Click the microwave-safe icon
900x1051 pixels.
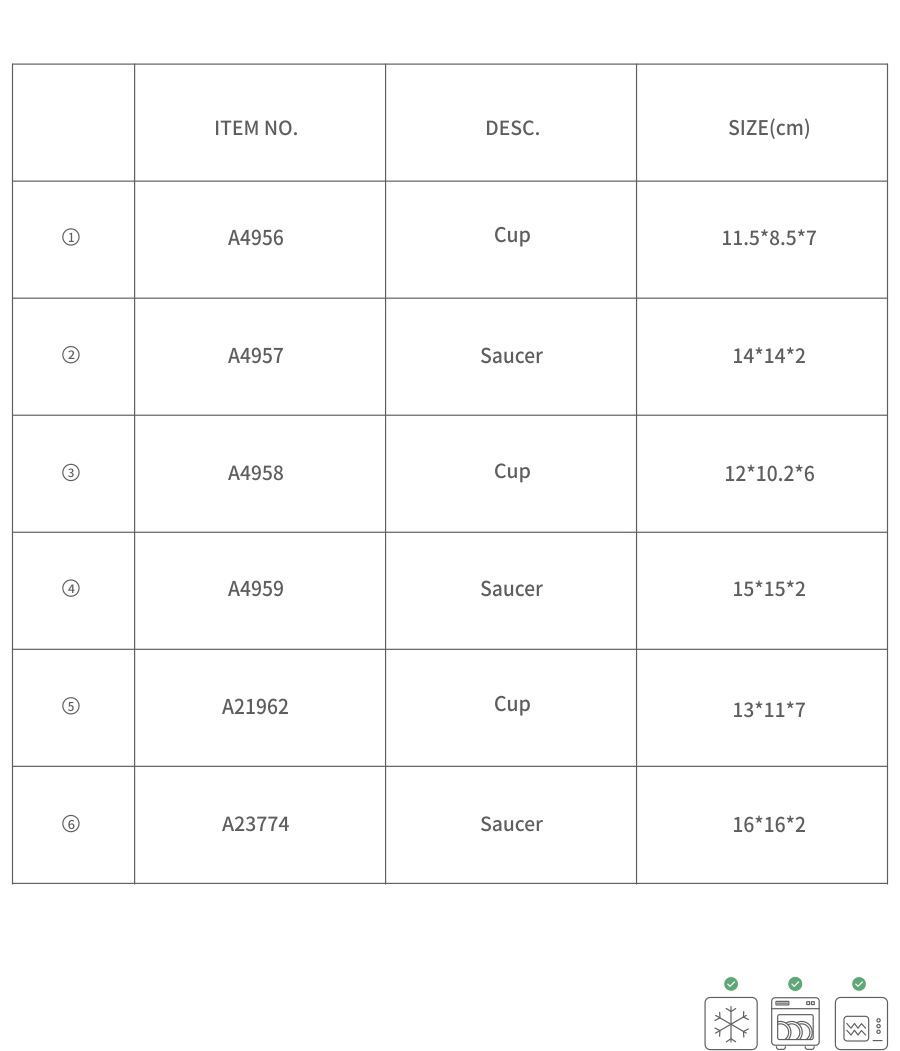tap(861, 1023)
